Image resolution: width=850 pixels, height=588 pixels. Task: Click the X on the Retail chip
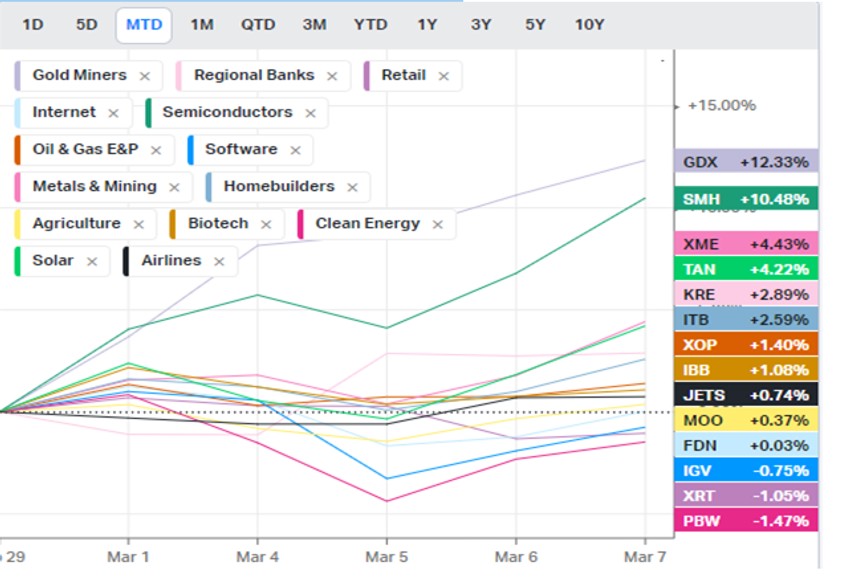(443, 76)
